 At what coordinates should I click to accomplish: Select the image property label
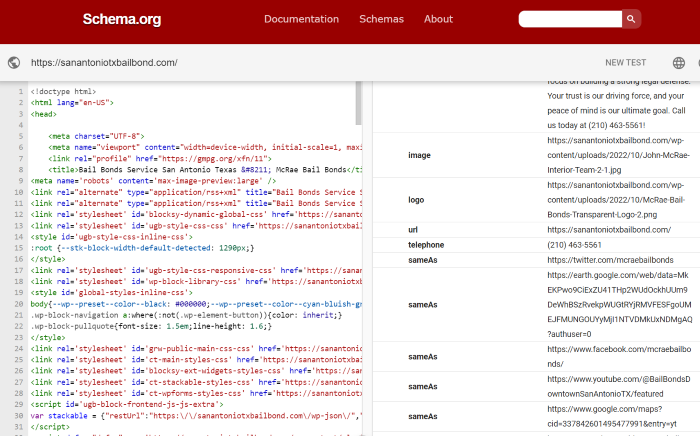[x=419, y=155]
